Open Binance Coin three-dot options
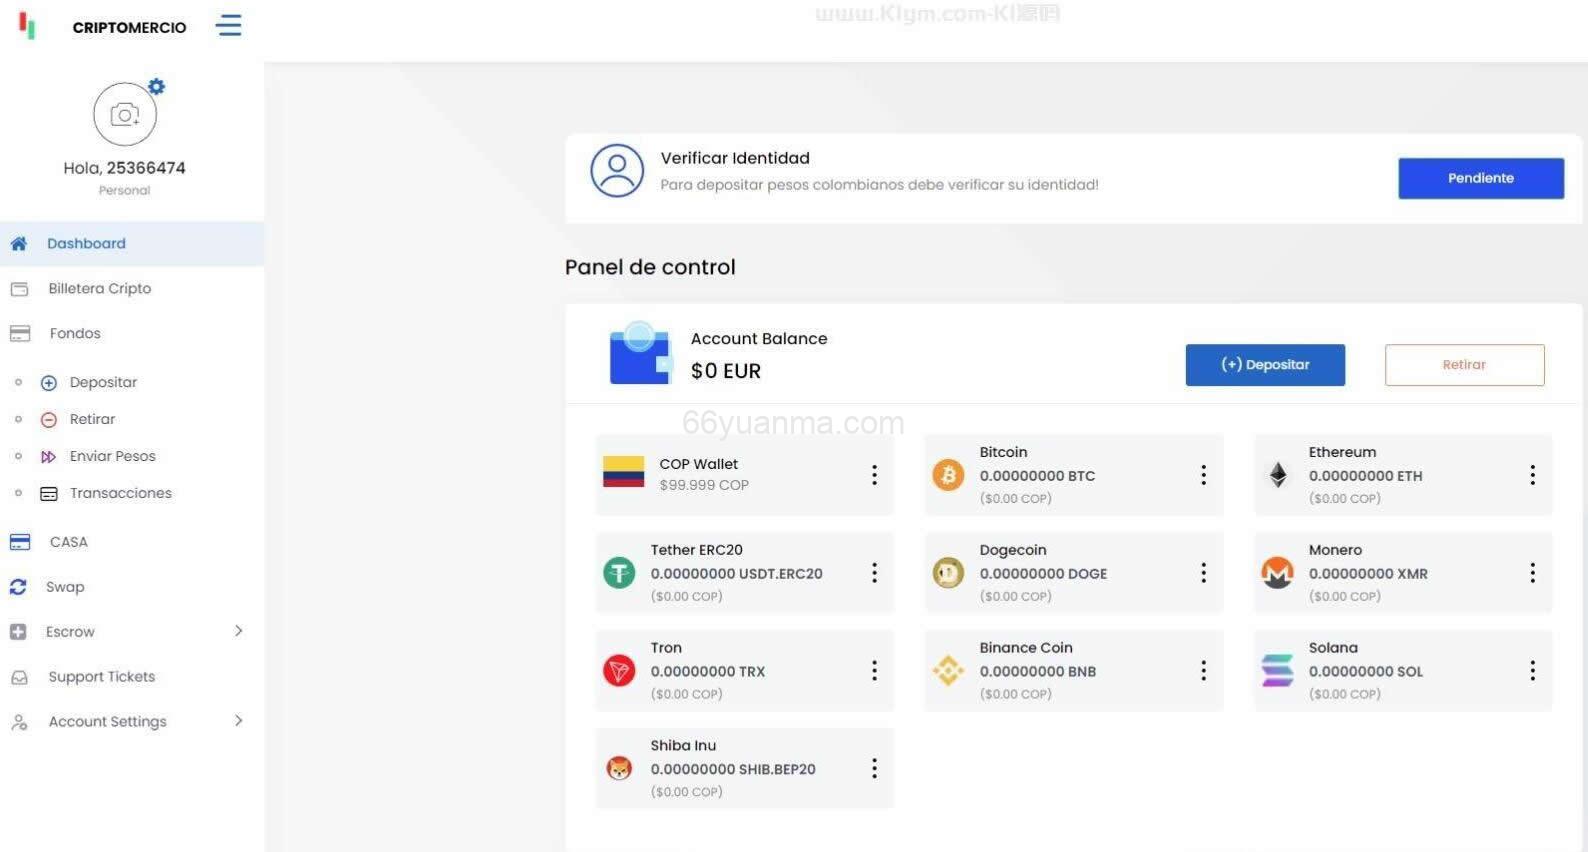 (x=1203, y=671)
